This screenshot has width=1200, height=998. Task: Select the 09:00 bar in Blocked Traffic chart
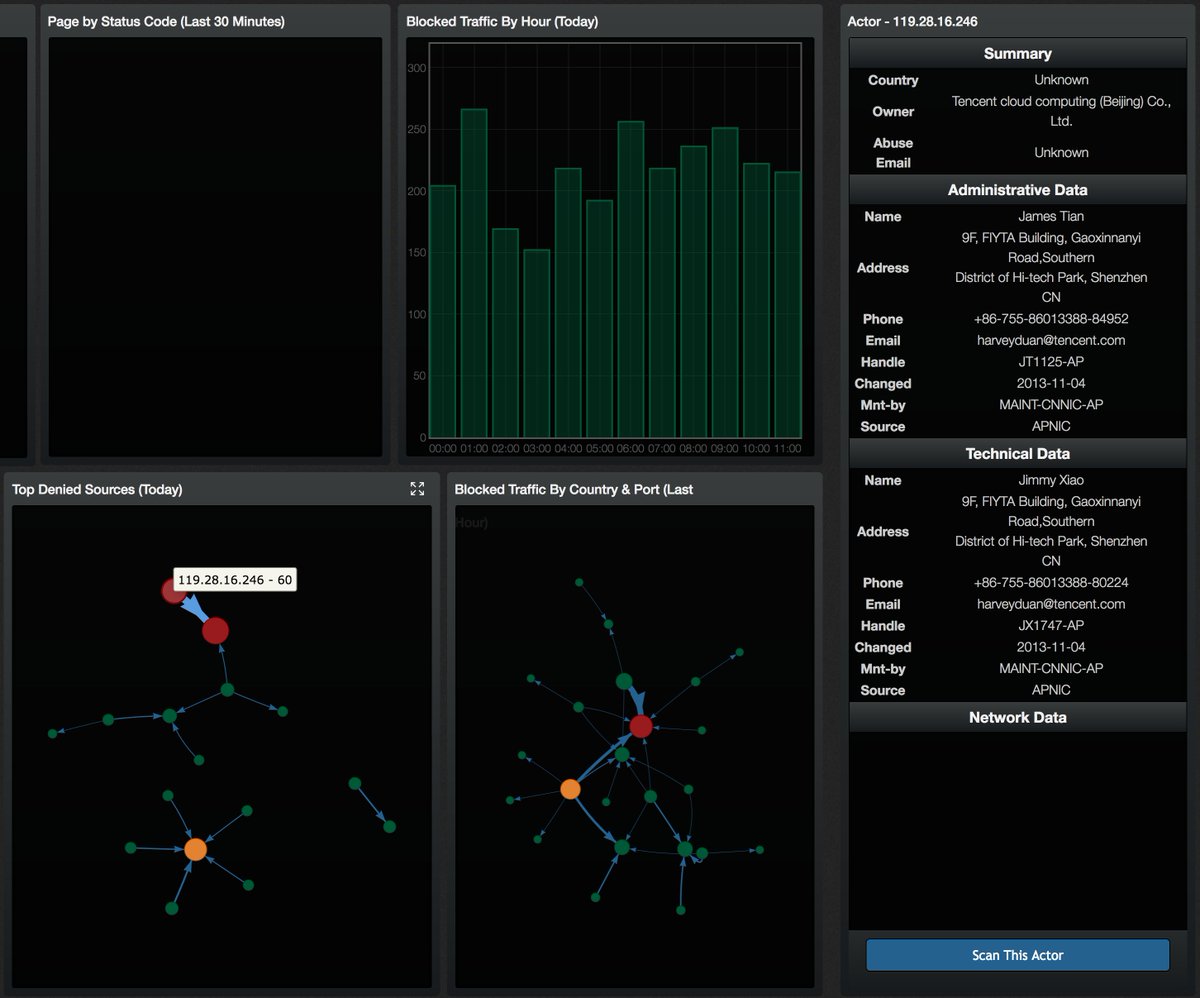pos(725,283)
